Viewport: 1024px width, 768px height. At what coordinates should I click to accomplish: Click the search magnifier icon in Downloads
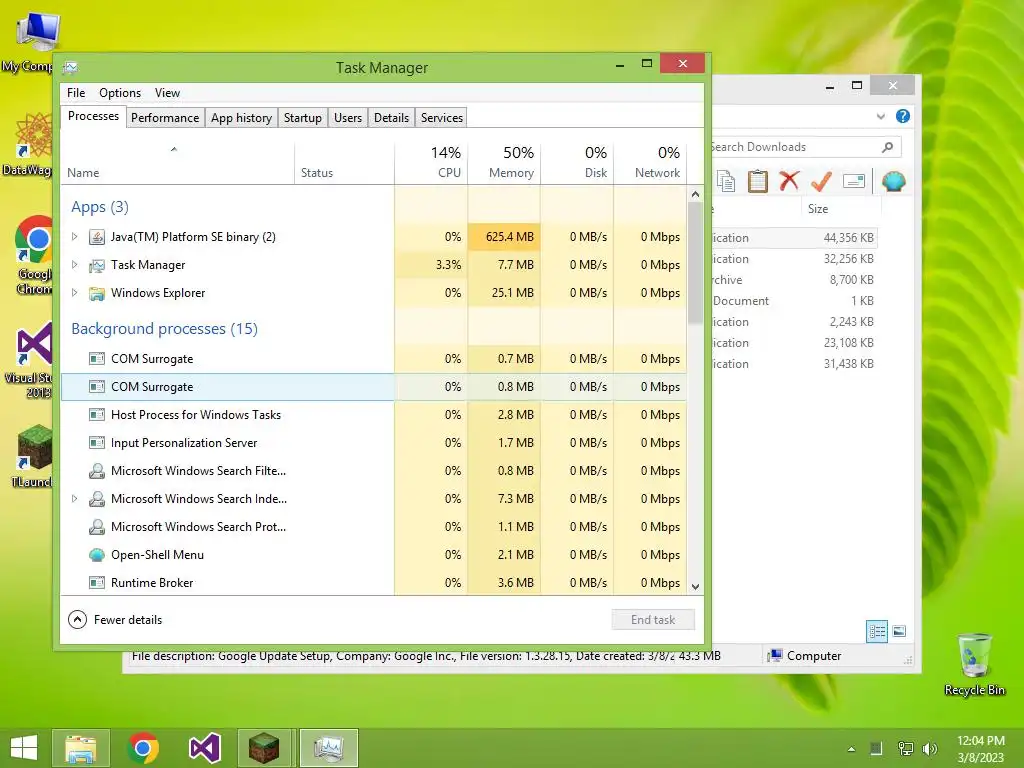coord(887,147)
